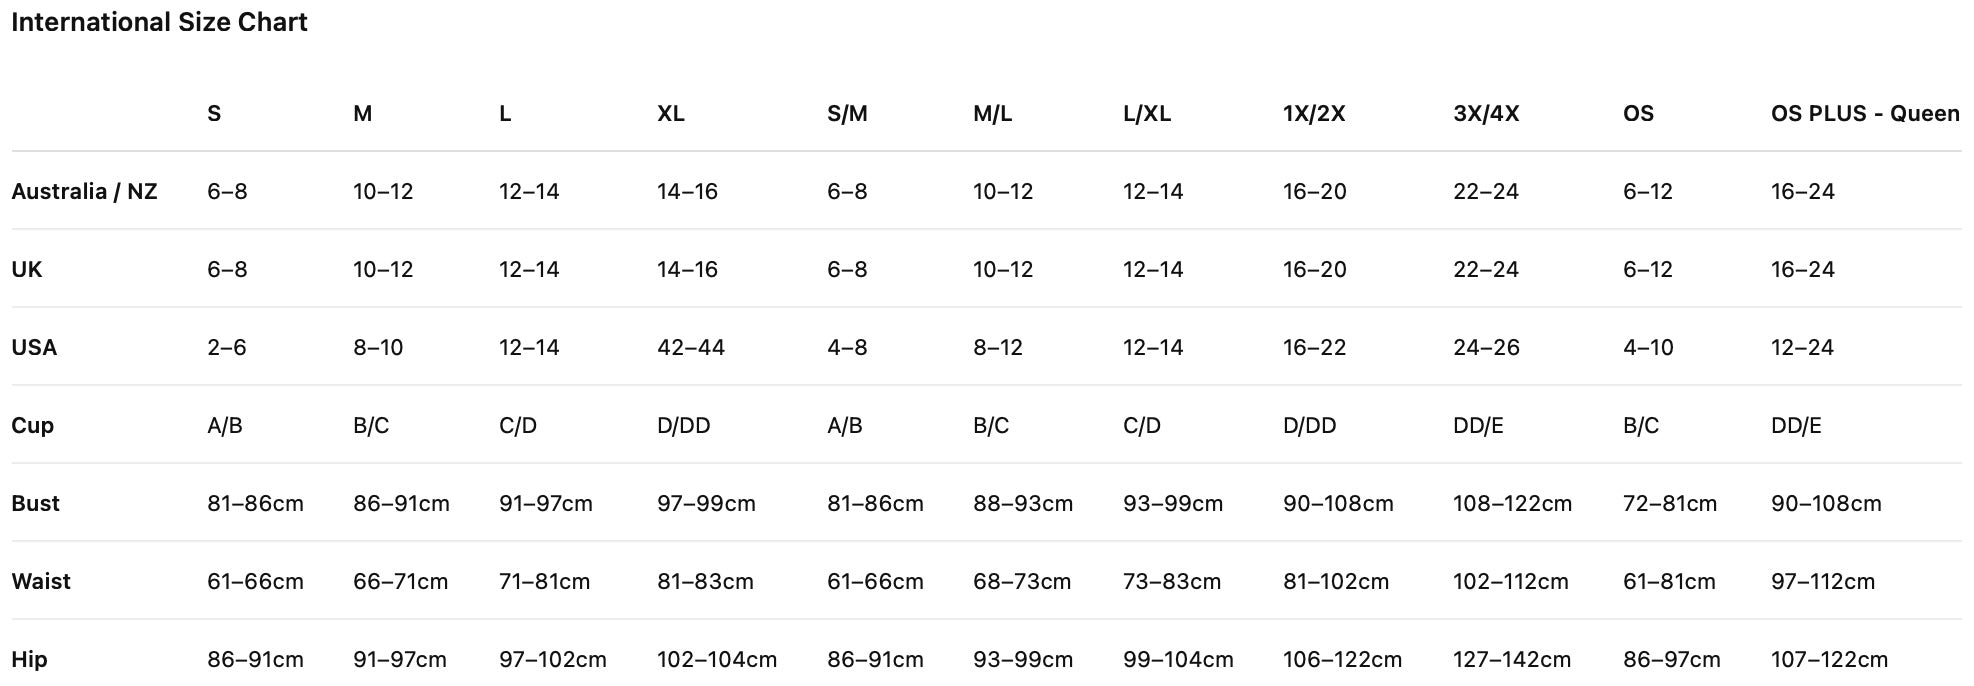Select the 24–26 USA size cell
The width and height of the screenshot is (1974, 686).
coord(1486,347)
